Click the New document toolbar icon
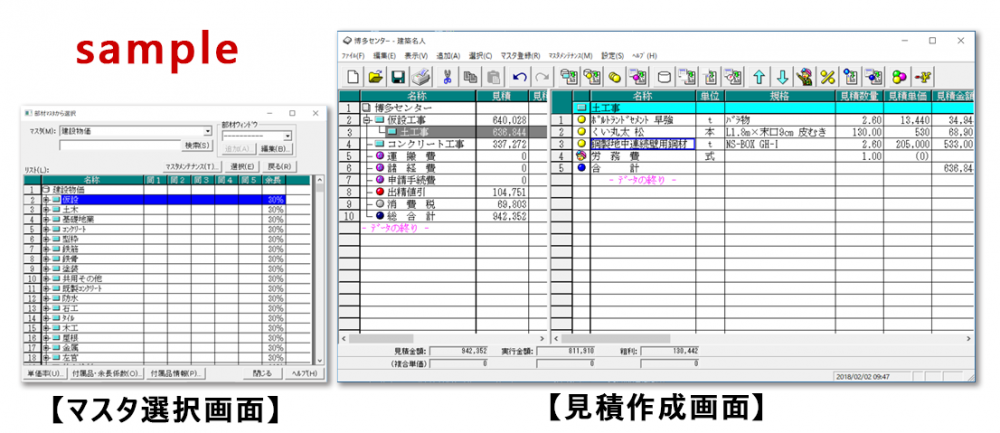This screenshot has width=1000, height=433. coord(353,77)
